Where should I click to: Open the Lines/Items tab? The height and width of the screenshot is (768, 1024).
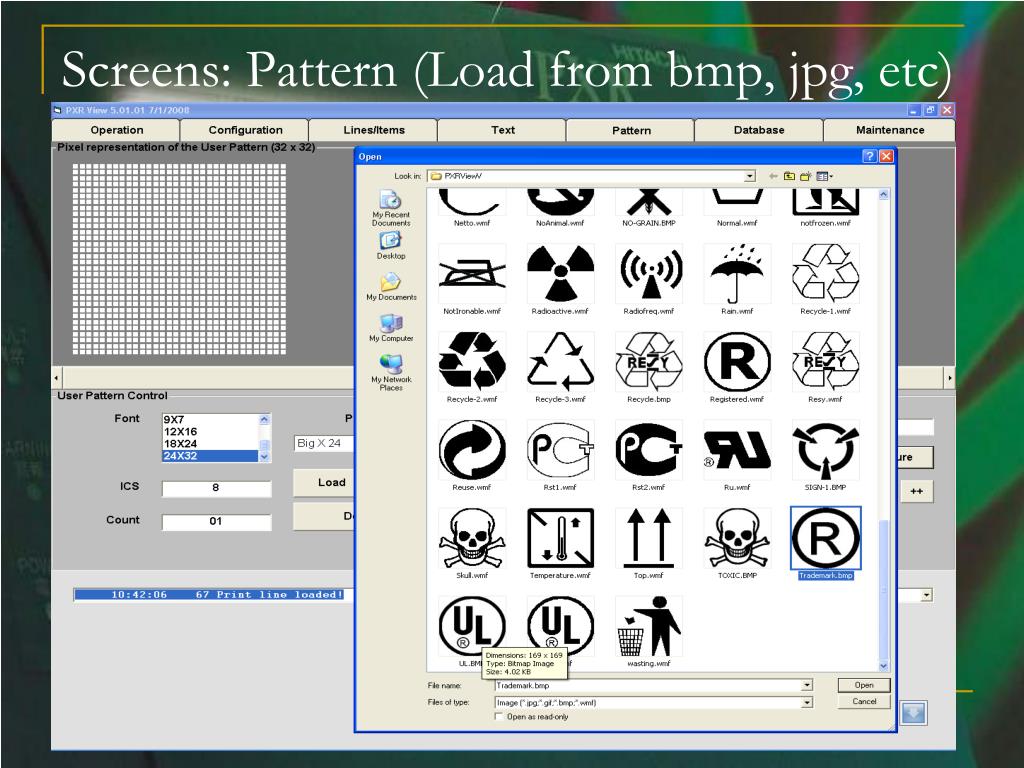(374, 130)
